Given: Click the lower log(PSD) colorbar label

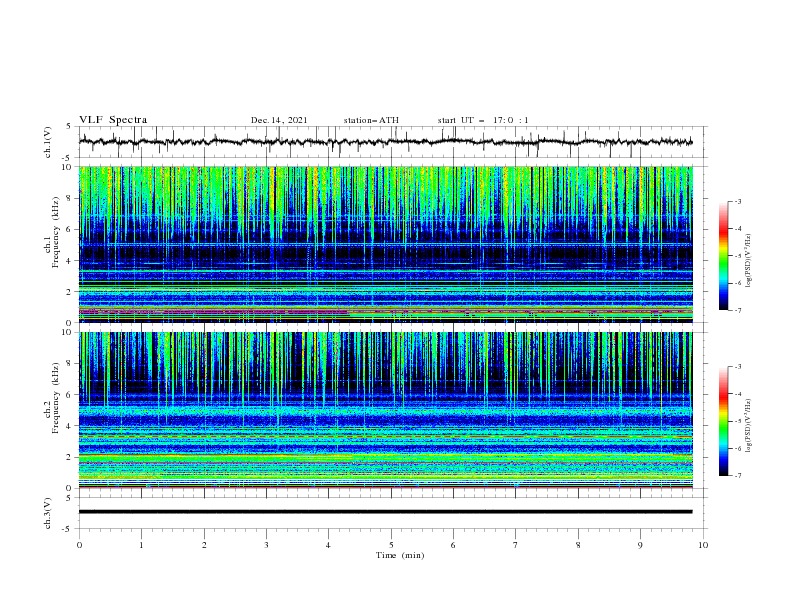Looking at the screenshot, I should (x=748, y=425).
